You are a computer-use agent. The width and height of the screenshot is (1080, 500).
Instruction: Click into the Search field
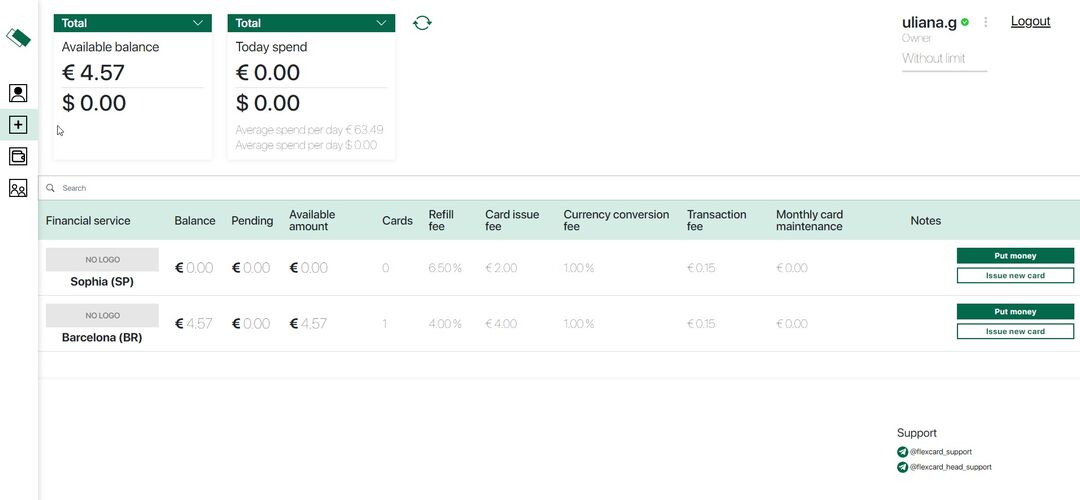(300, 188)
